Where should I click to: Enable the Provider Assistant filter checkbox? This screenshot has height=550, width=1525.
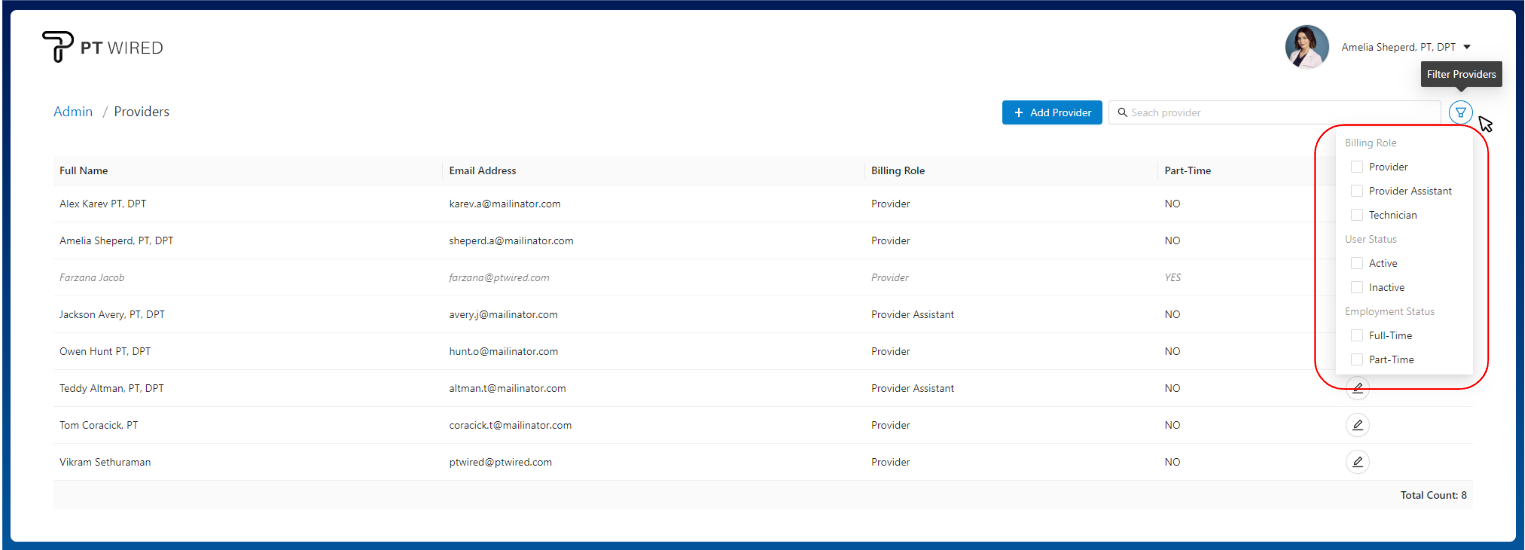pyautogui.click(x=1357, y=191)
